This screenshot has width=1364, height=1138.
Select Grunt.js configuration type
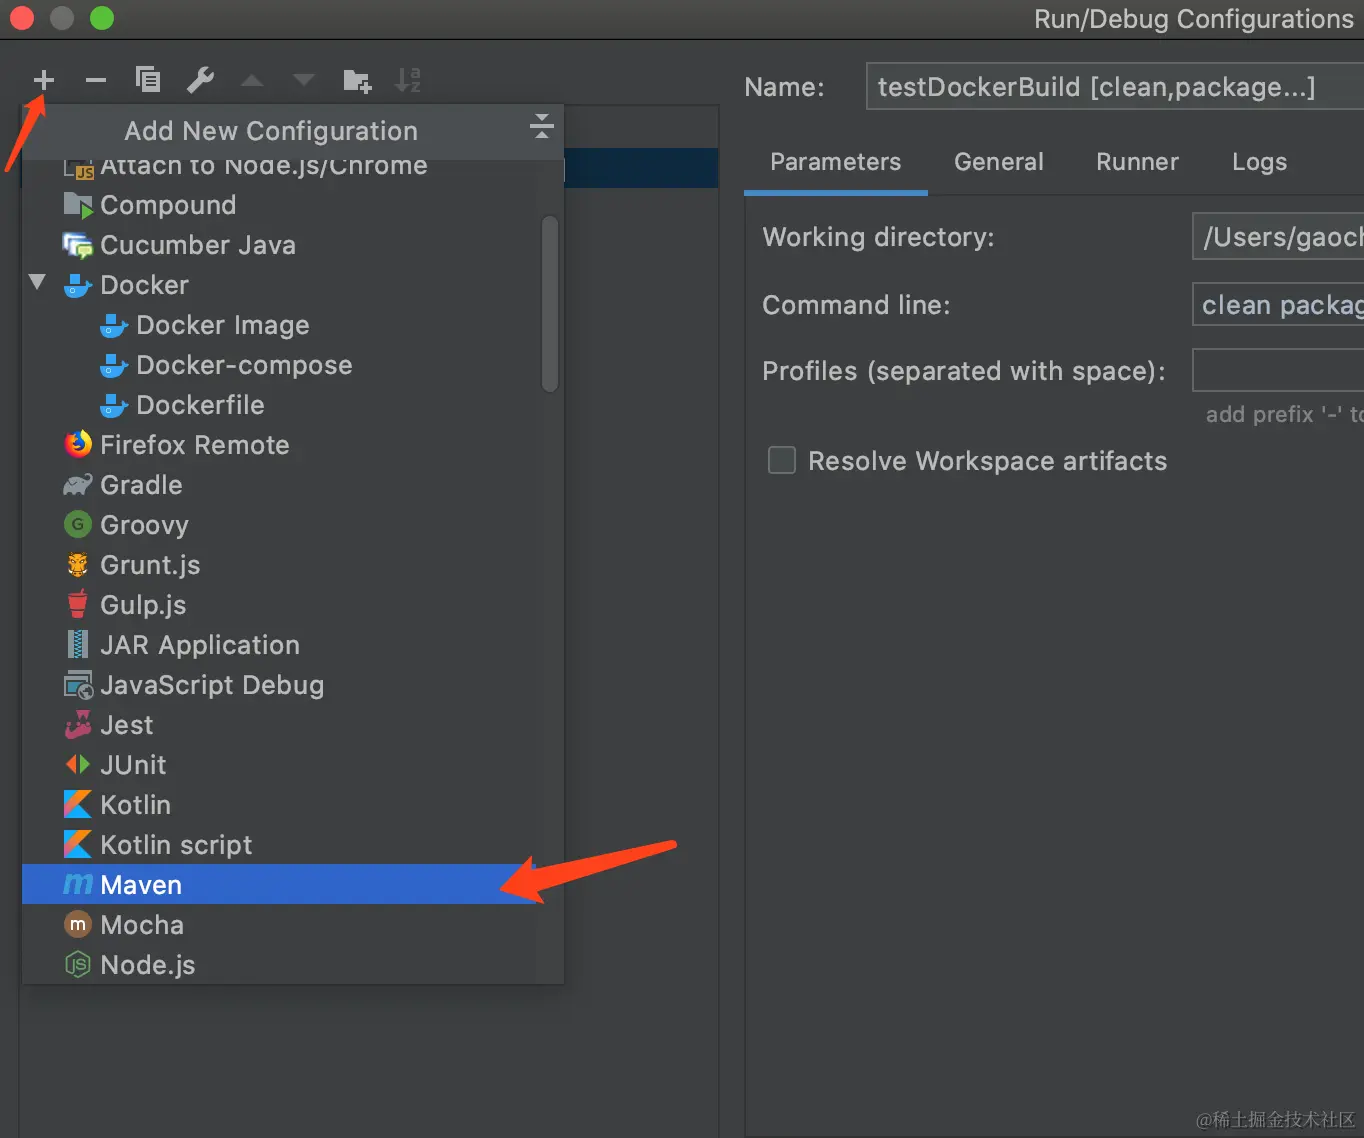[293, 565]
